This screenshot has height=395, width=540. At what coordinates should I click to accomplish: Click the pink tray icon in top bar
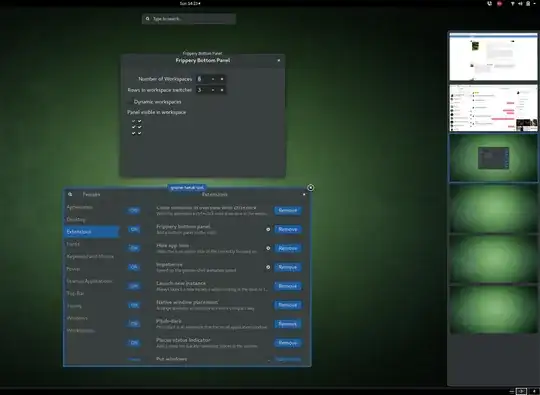pyautogui.click(x=499, y=3)
